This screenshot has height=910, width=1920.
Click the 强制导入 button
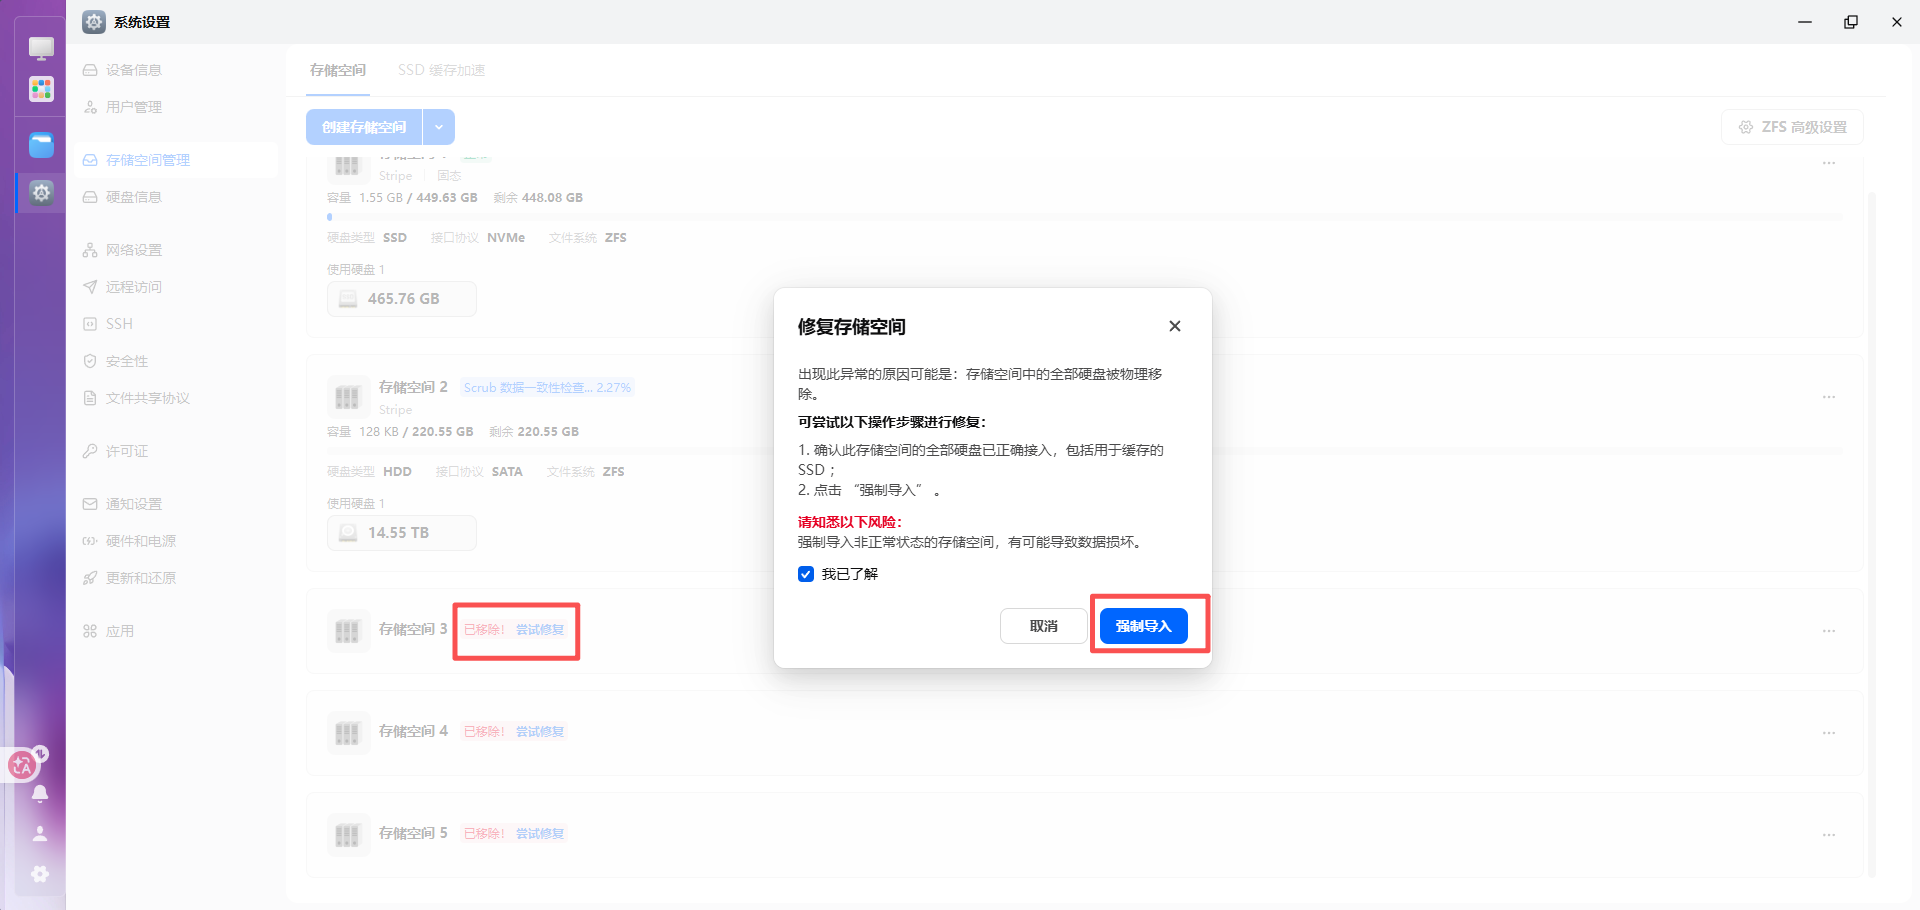click(x=1143, y=626)
